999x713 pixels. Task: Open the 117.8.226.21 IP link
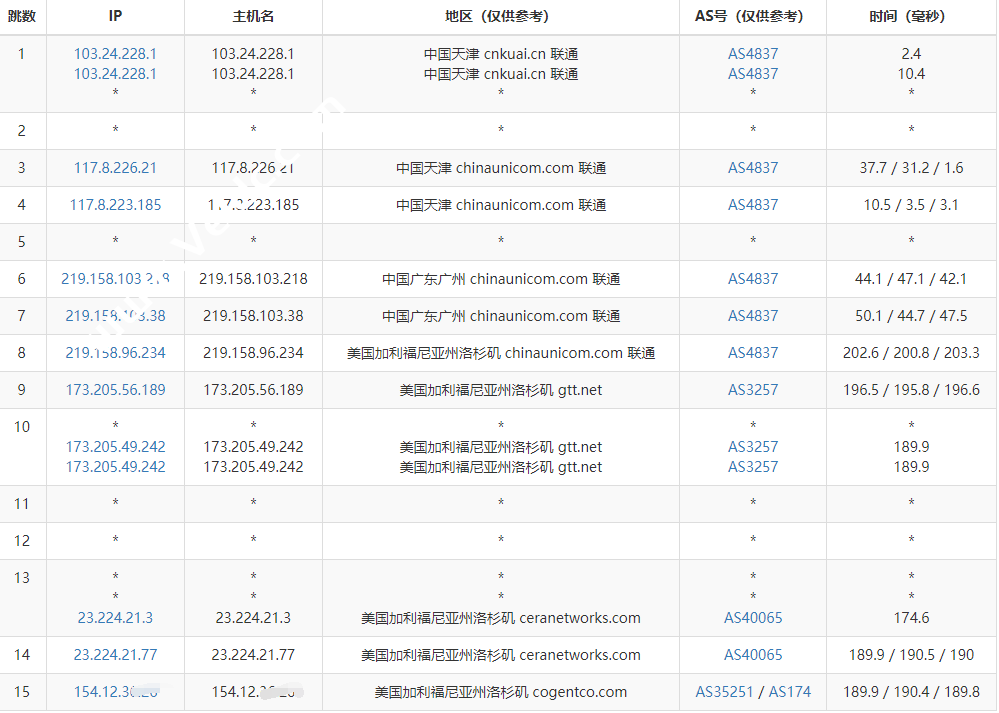(115, 168)
